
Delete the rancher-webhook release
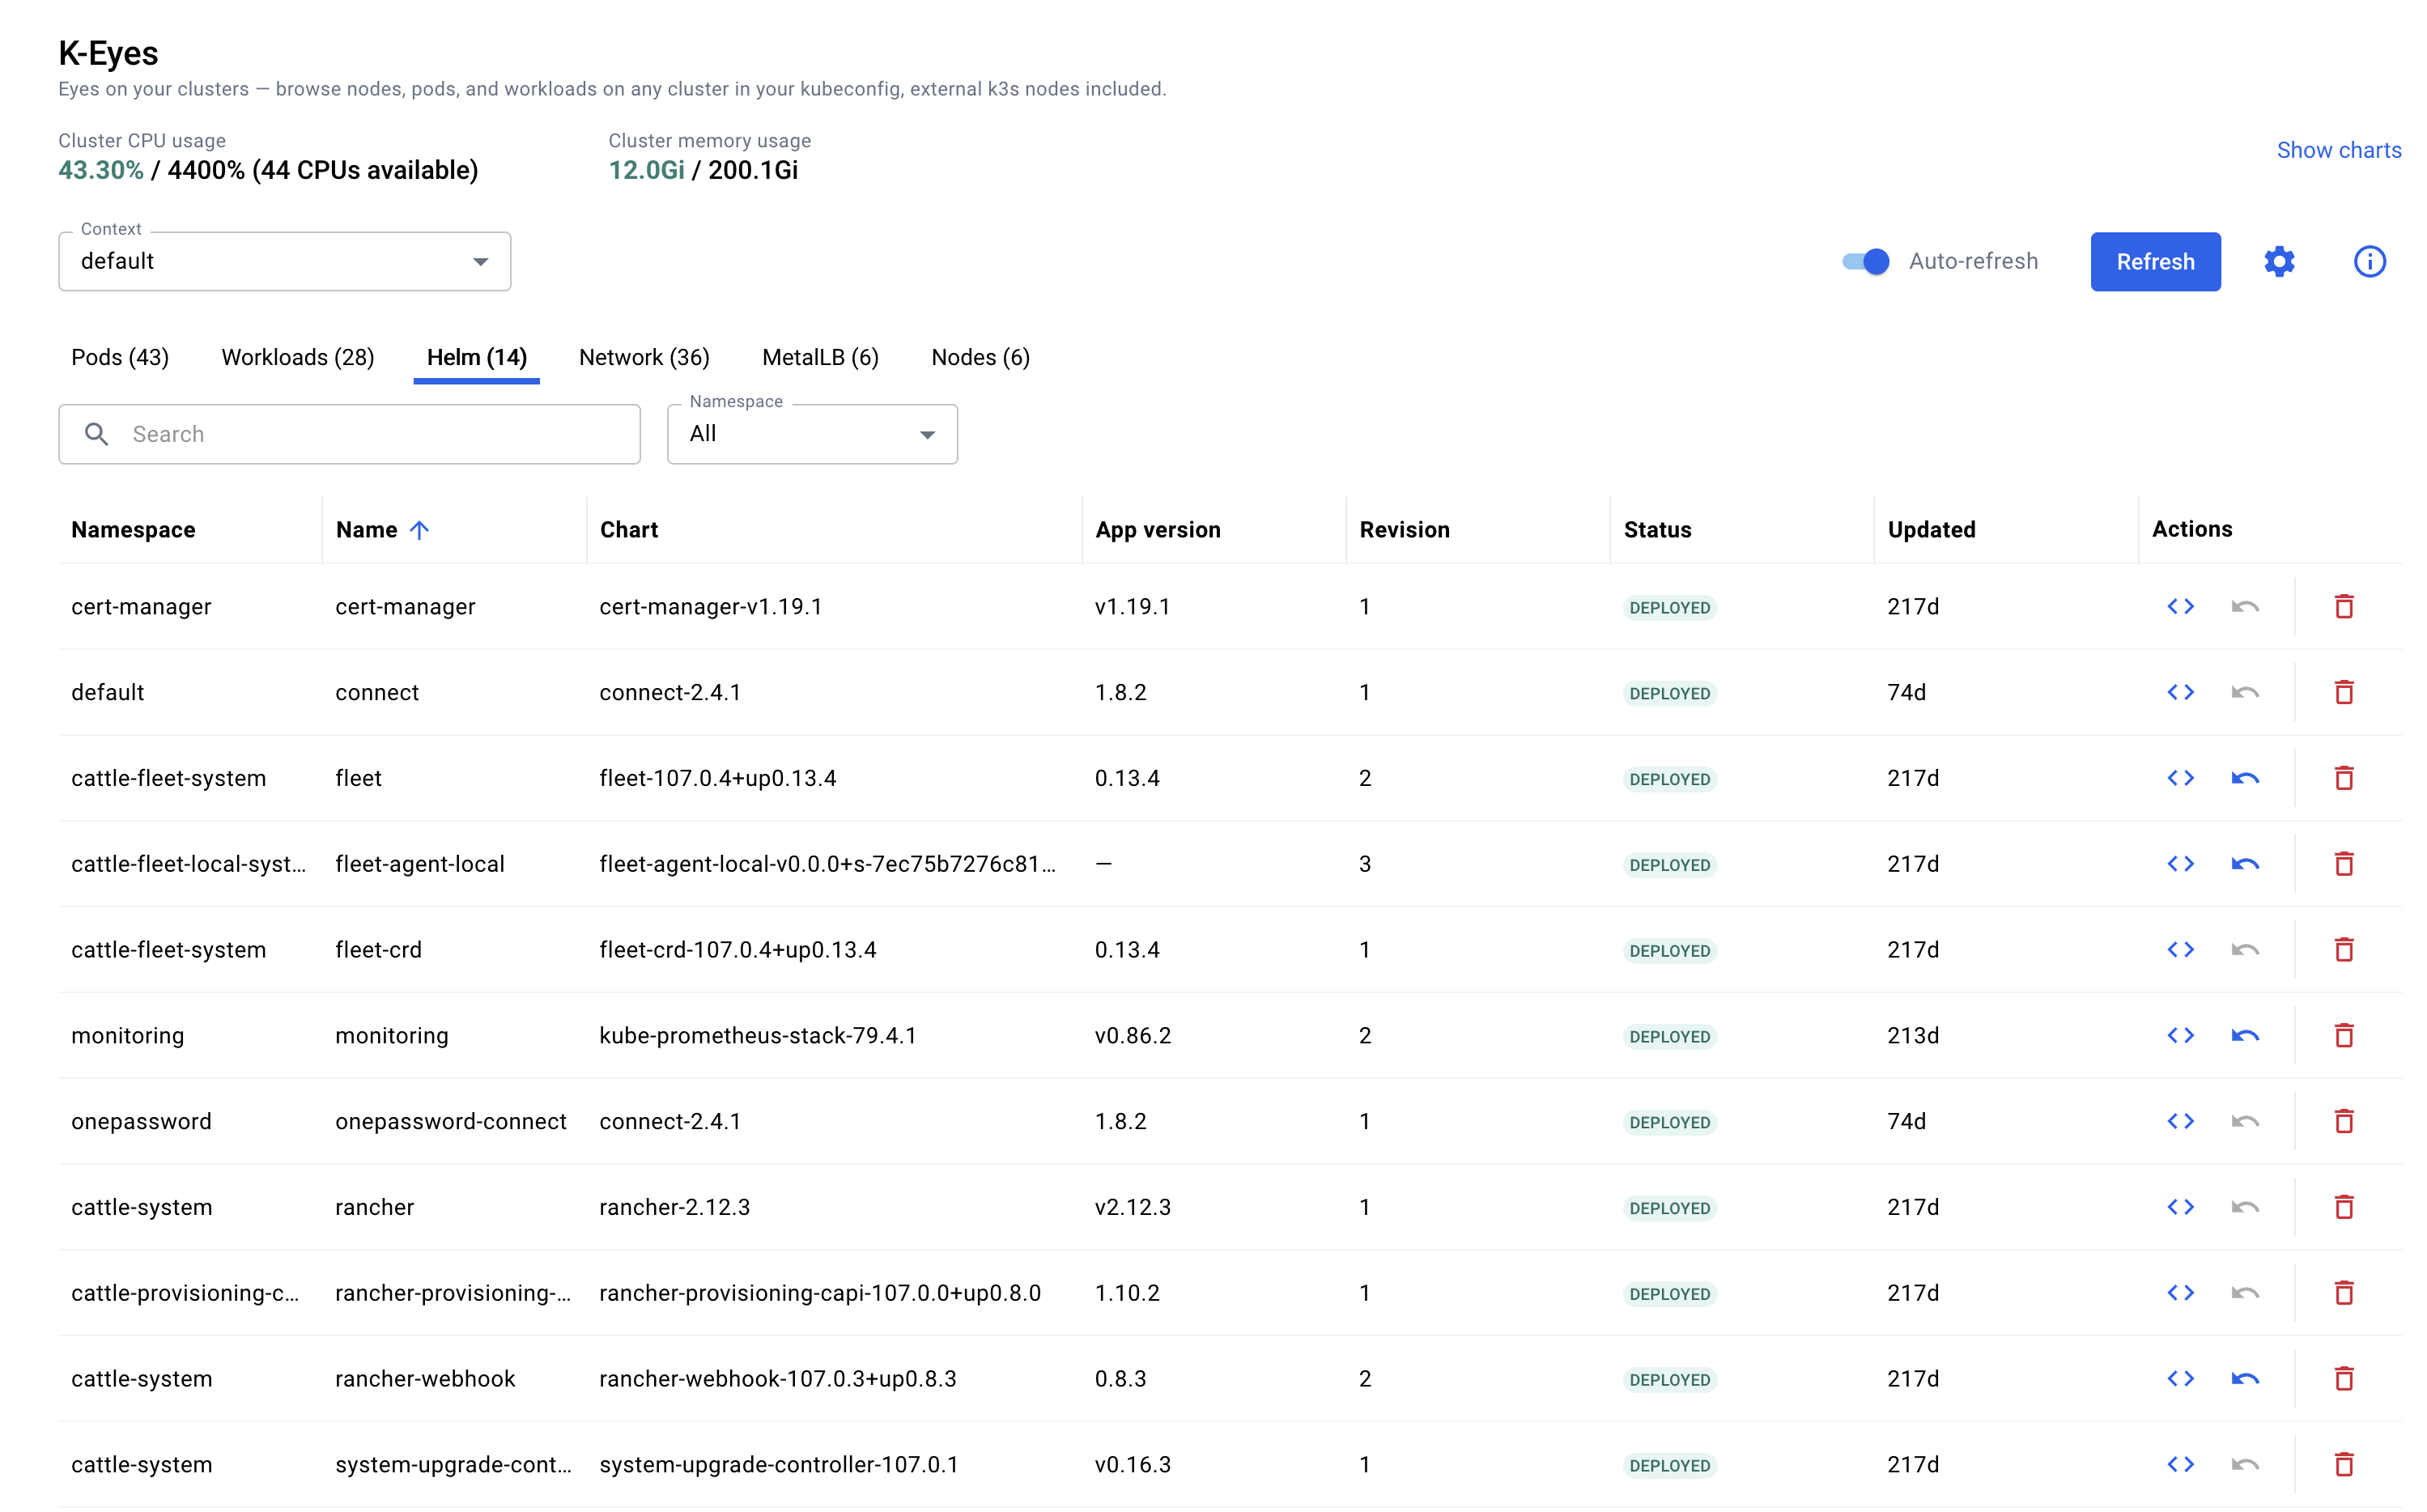point(2343,1379)
